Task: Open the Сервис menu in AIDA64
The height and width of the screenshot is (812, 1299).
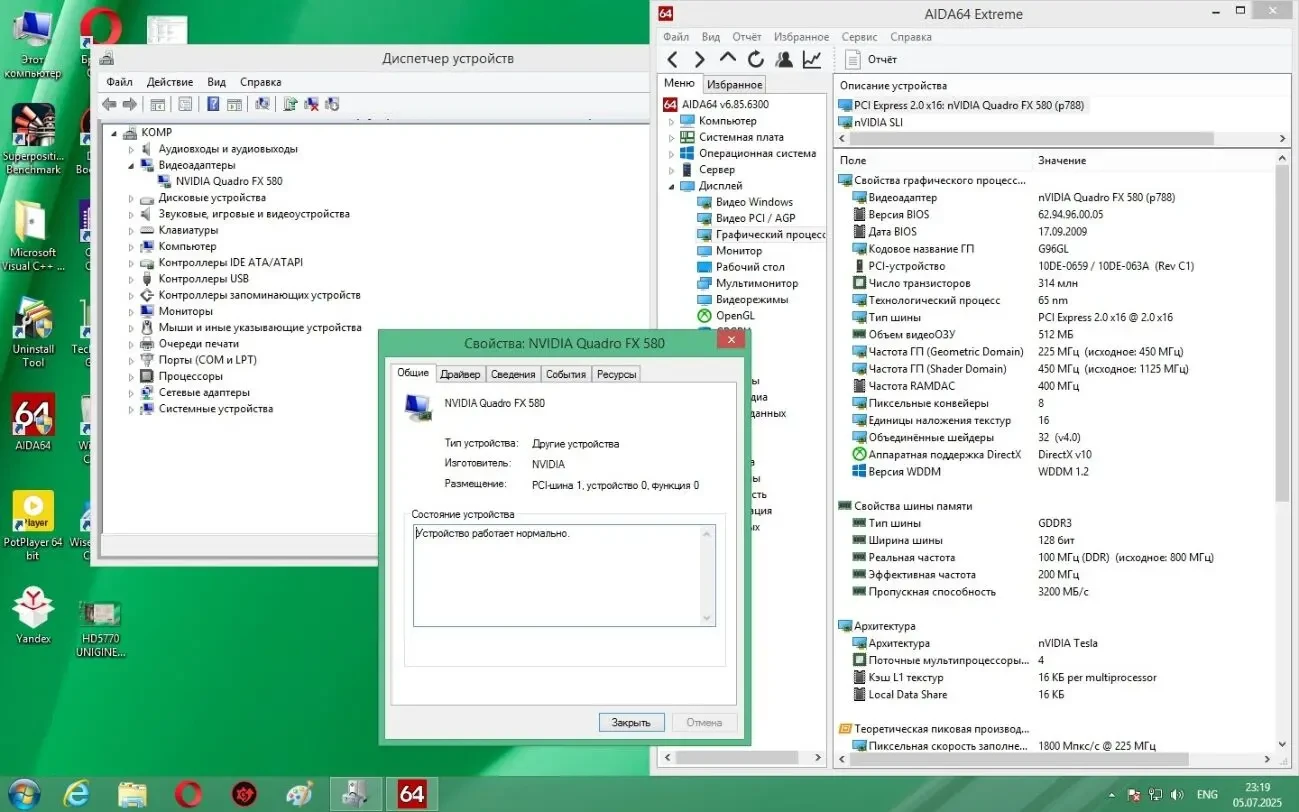Action: coord(859,37)
